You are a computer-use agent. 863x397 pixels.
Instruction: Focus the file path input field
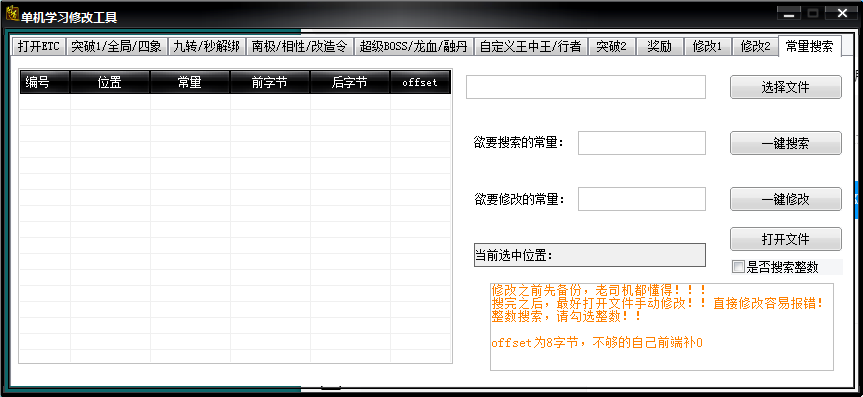586,87
